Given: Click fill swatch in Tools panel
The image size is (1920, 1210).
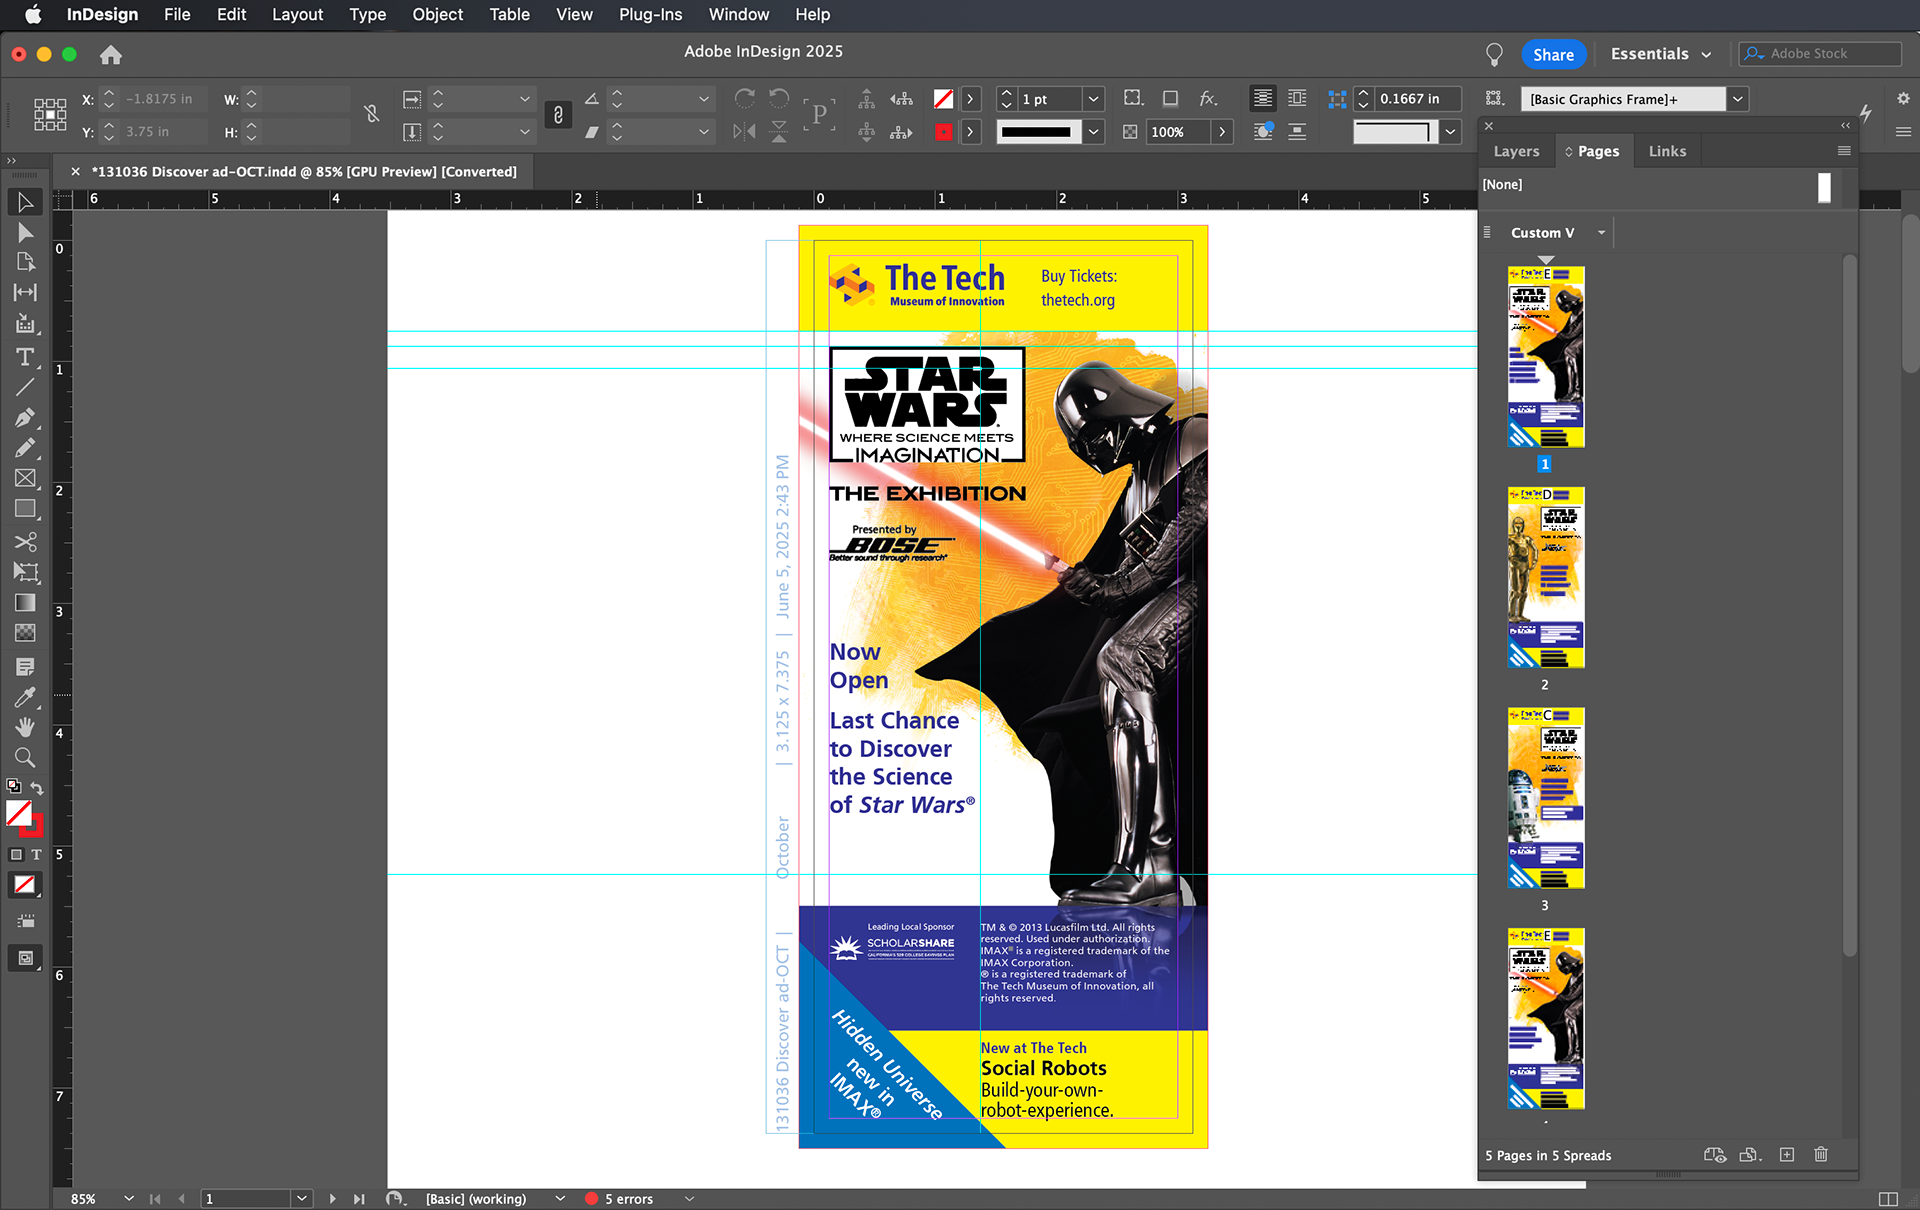Looking at the screenshot, I should click(19, 813).
